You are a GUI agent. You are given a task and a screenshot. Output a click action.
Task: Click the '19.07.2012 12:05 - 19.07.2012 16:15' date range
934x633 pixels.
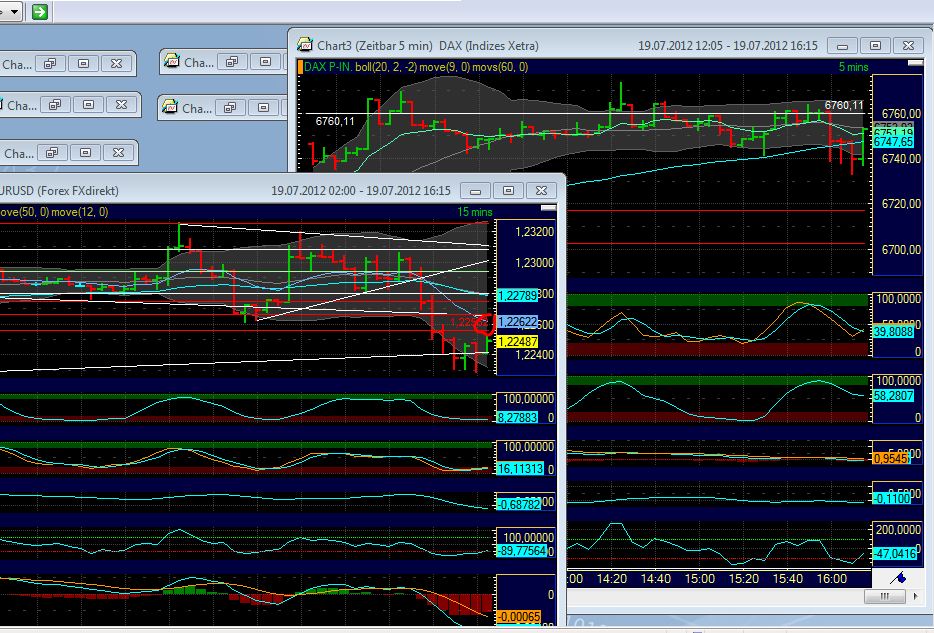[728, 46]
